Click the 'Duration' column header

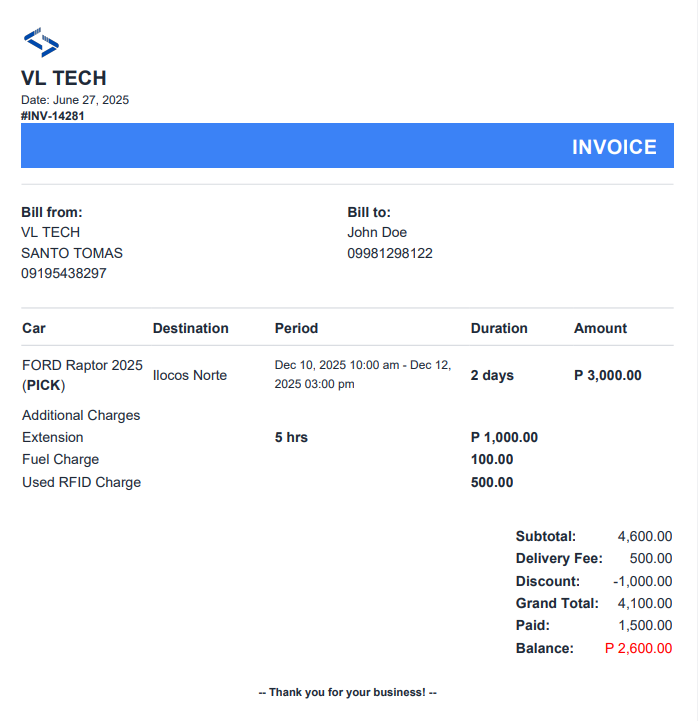click(x=499, y=328)
